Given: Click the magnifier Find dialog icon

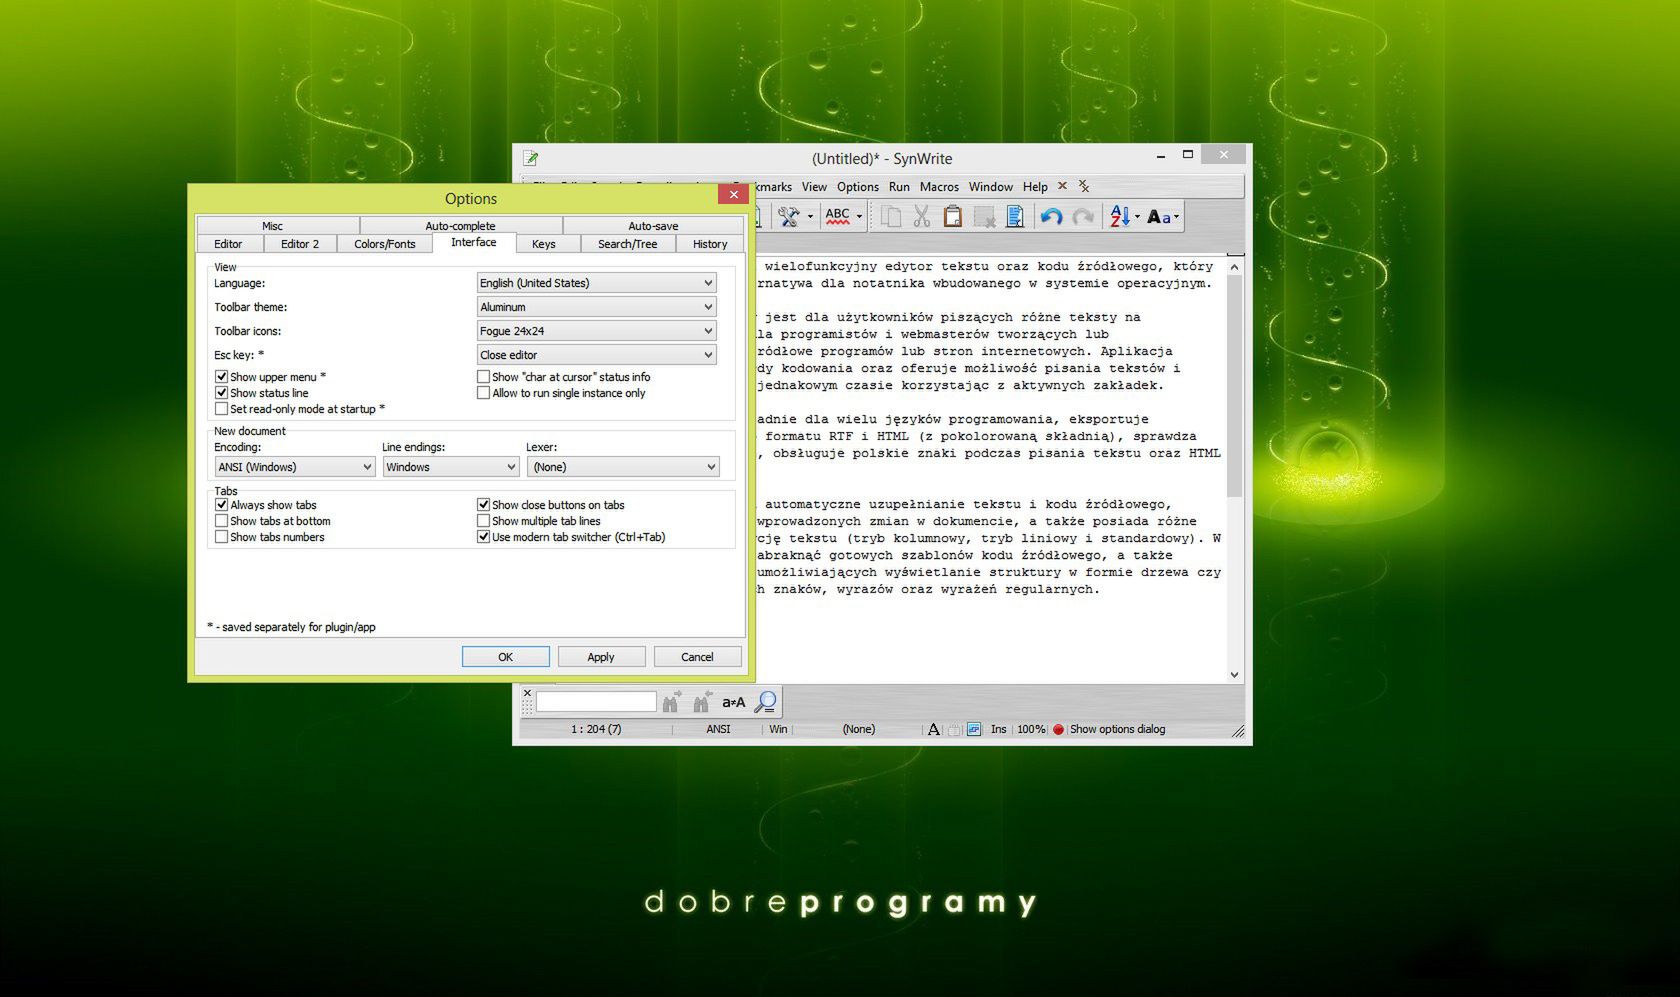Looking at the screenshot, I should click(765, 702).
